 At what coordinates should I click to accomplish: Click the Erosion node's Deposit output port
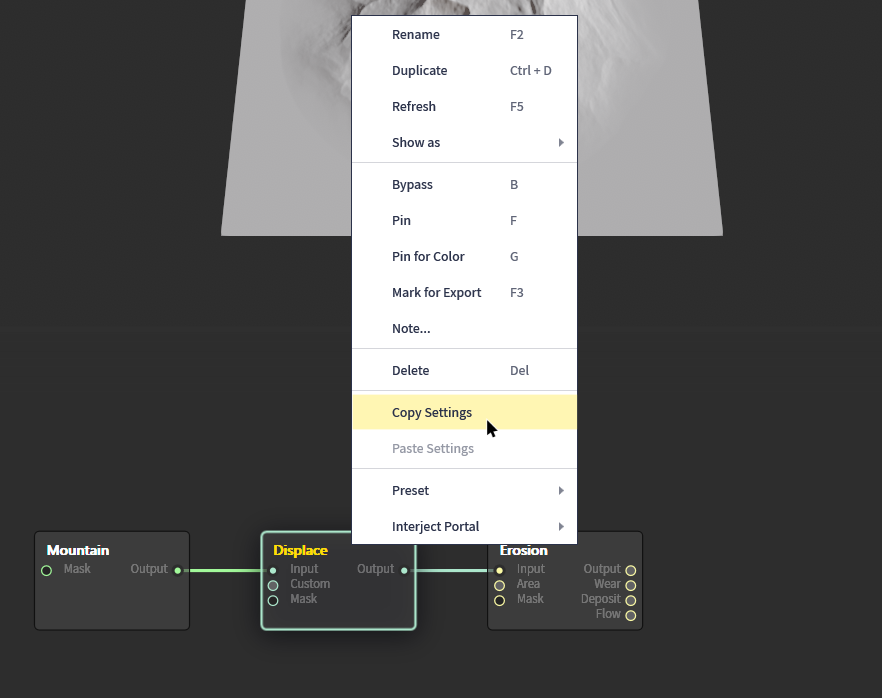pyautogui.click(x=631, y=600)
